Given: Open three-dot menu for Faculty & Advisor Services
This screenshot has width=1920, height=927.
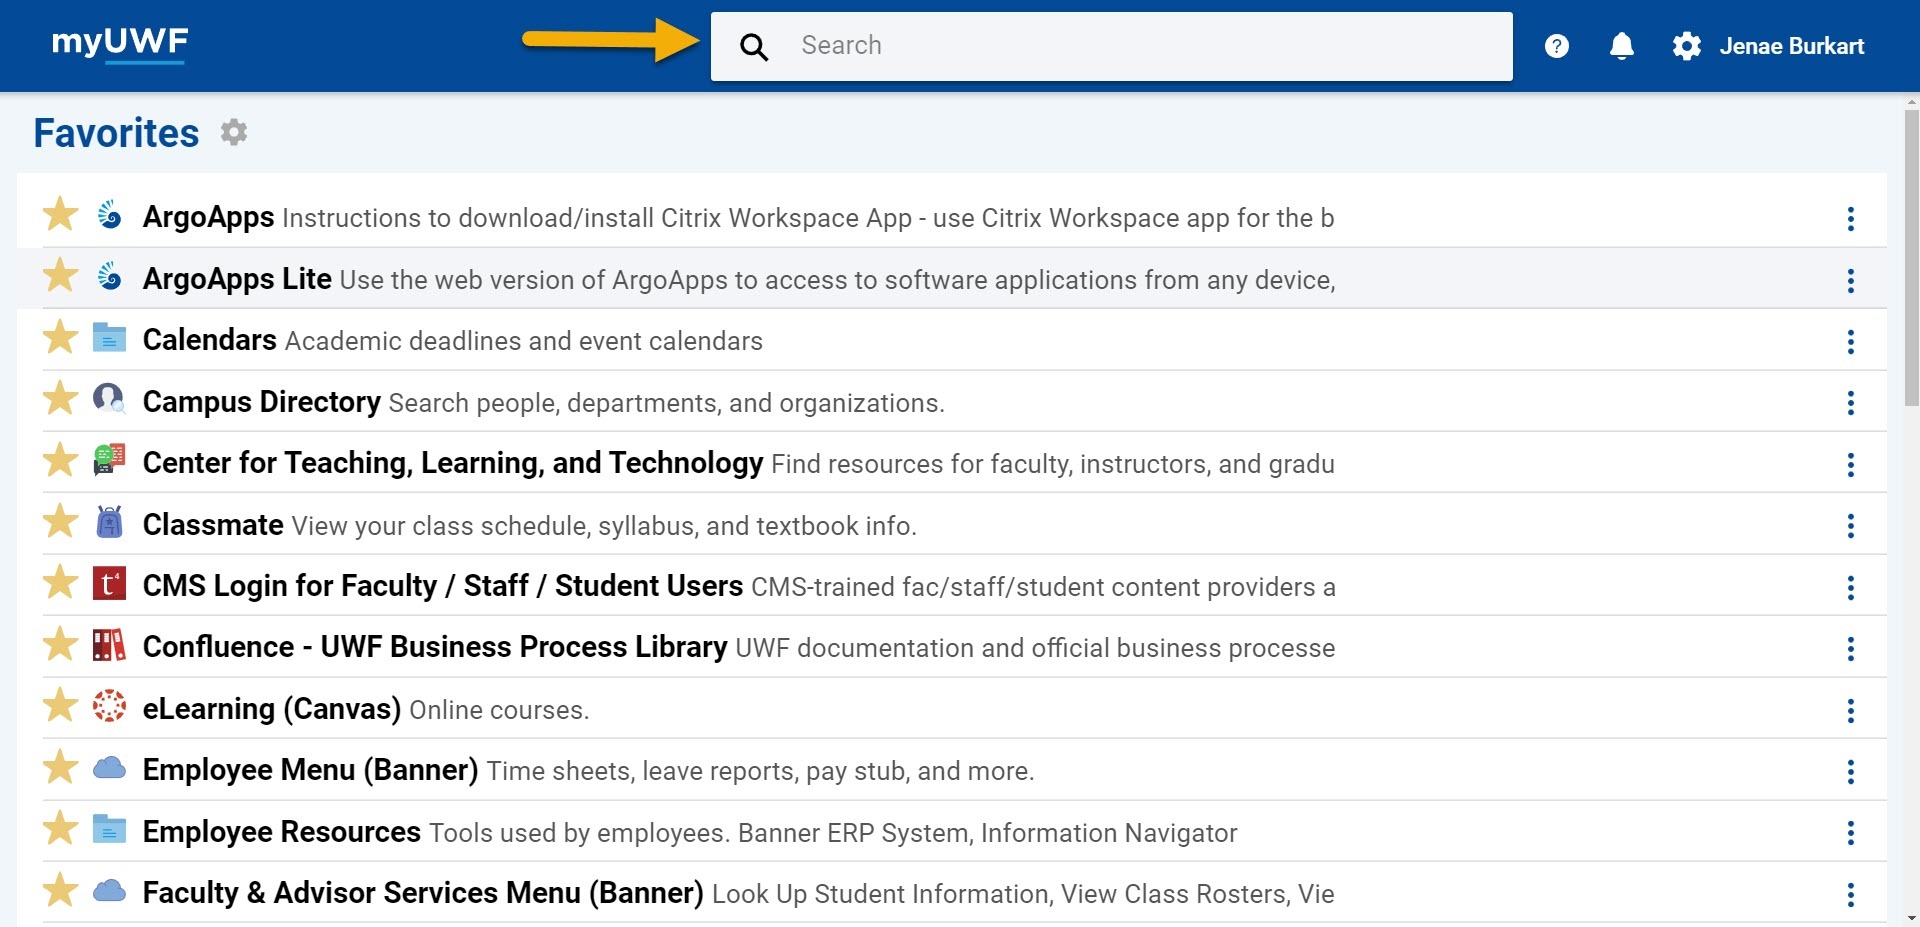Looking at the screenshot, I should (1850, 895).
